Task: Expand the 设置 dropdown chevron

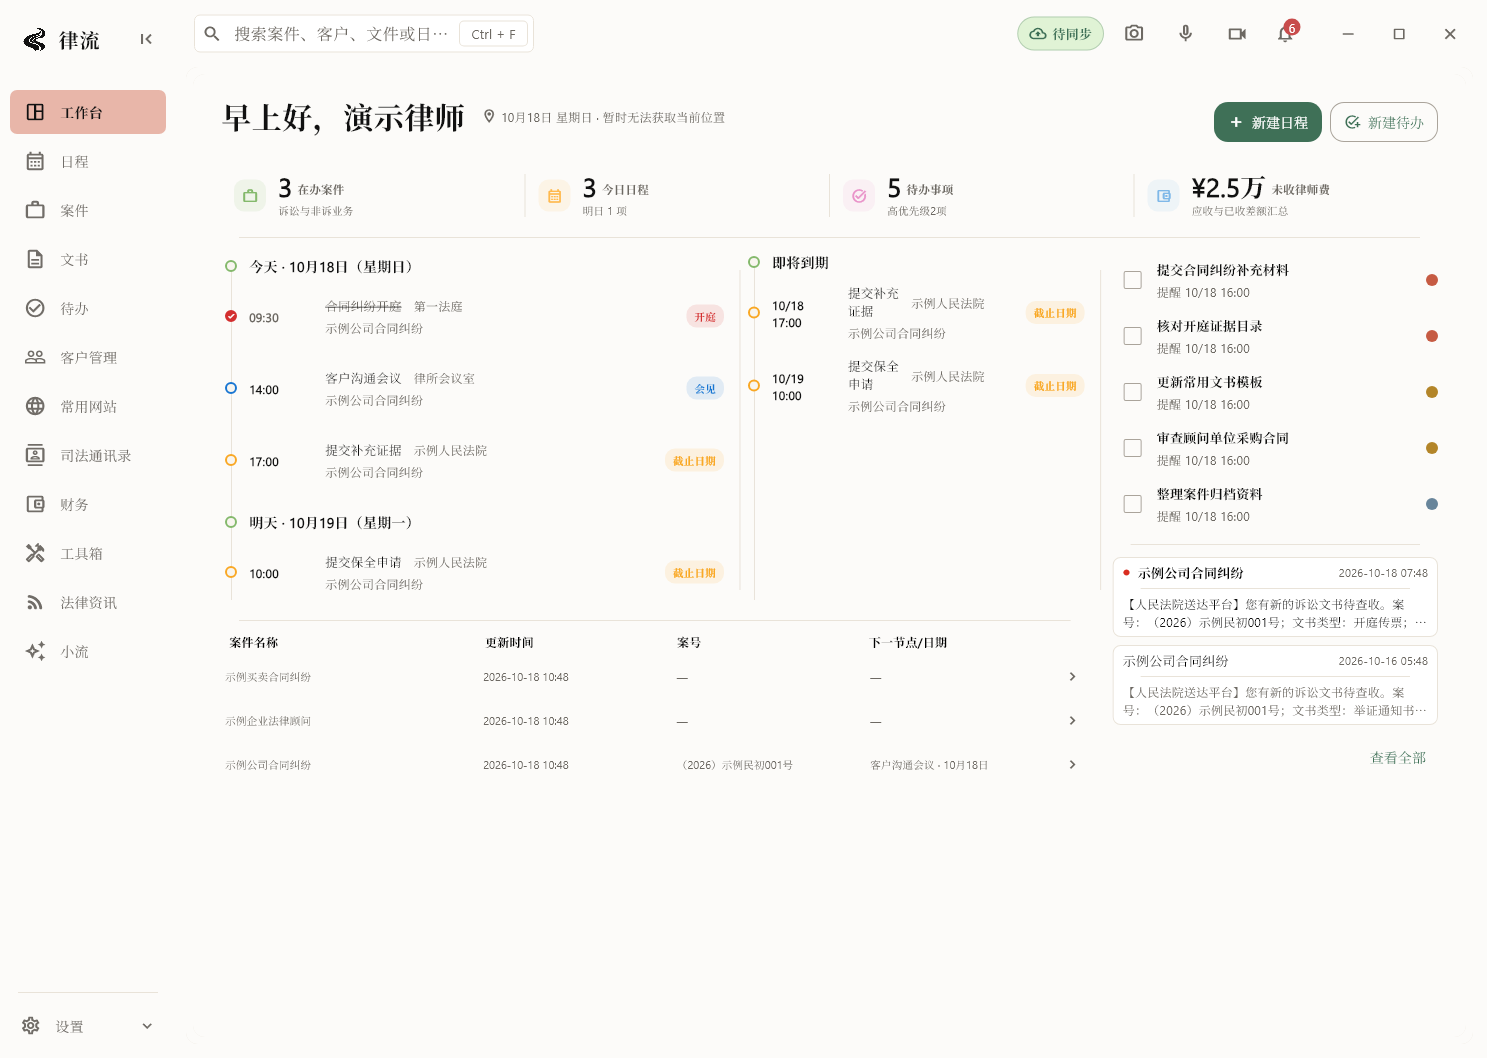Action: pyautogui.click(x=147, y=1026)
